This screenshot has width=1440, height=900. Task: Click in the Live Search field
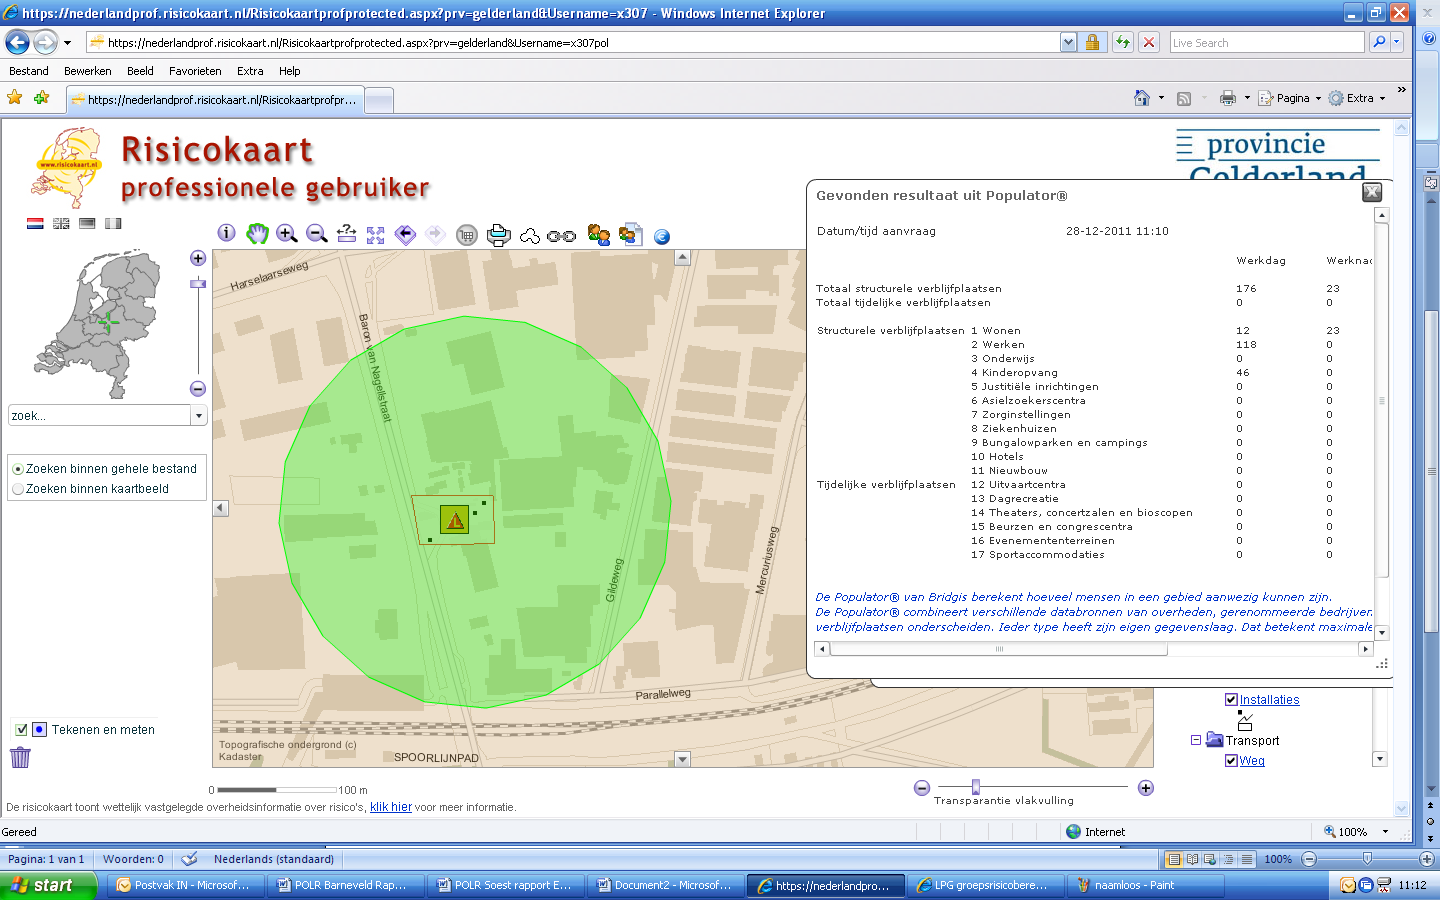pos(1267,42)
